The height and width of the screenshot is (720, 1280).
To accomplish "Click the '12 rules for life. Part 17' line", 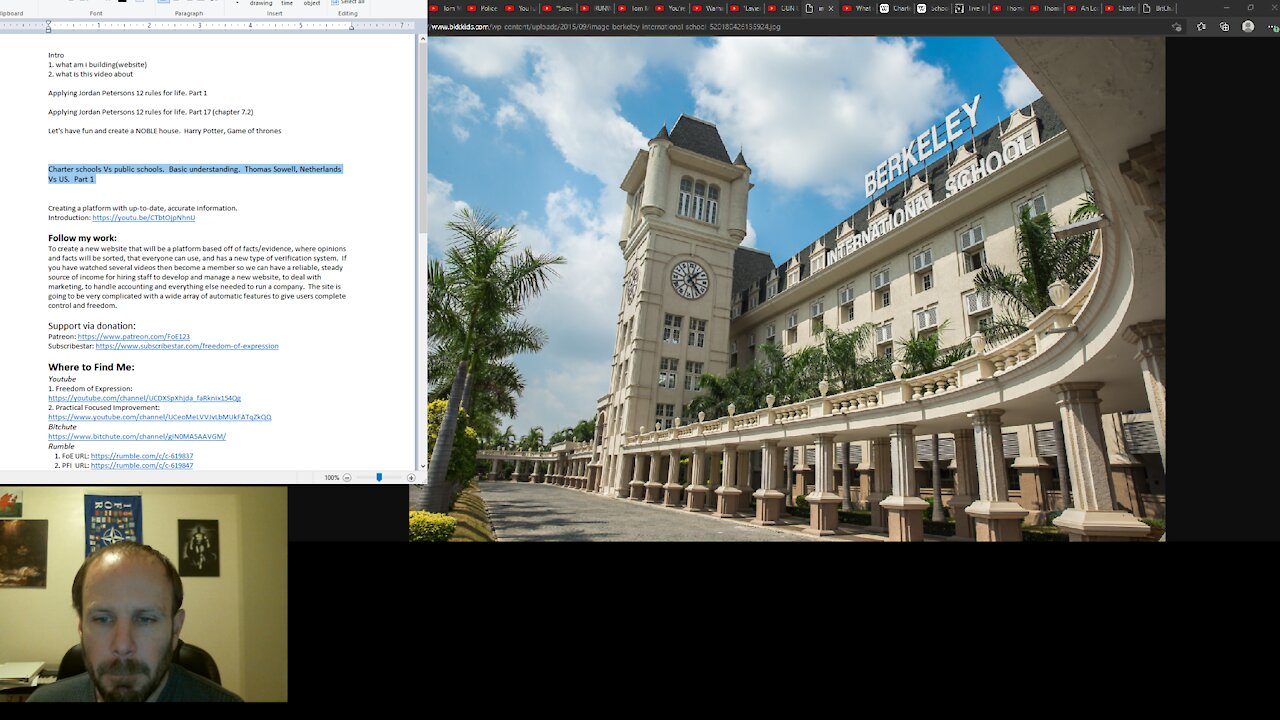I will [150, 112].
